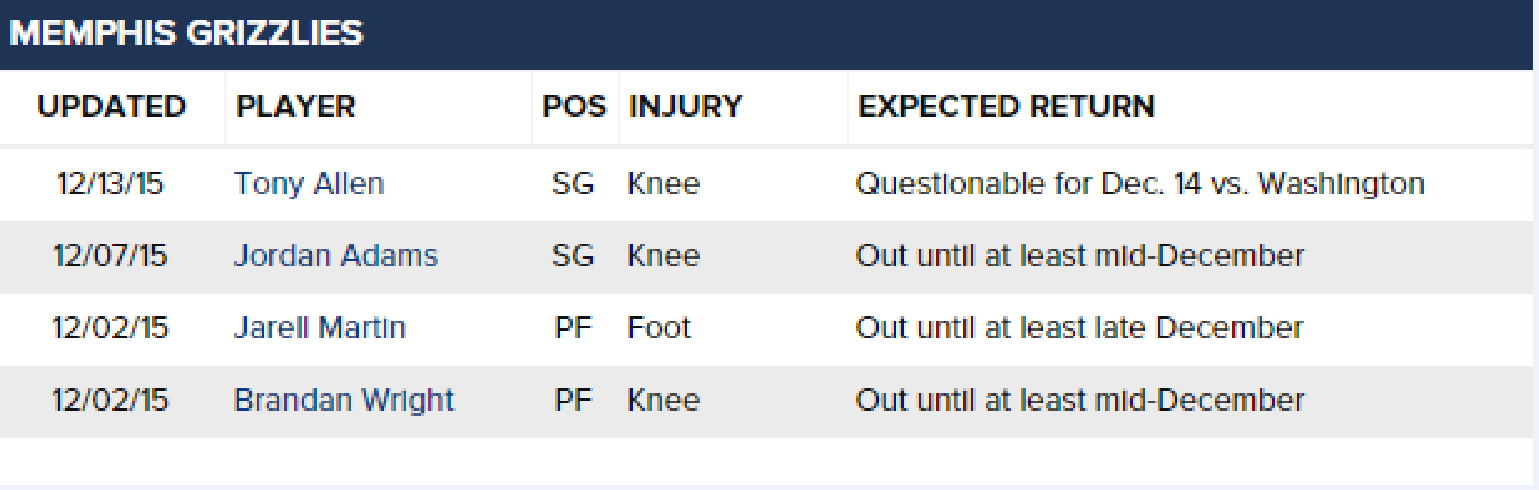Click the PLAYER column header
The width and height of the screenshot is (1539, 490).
coord(295,107)
